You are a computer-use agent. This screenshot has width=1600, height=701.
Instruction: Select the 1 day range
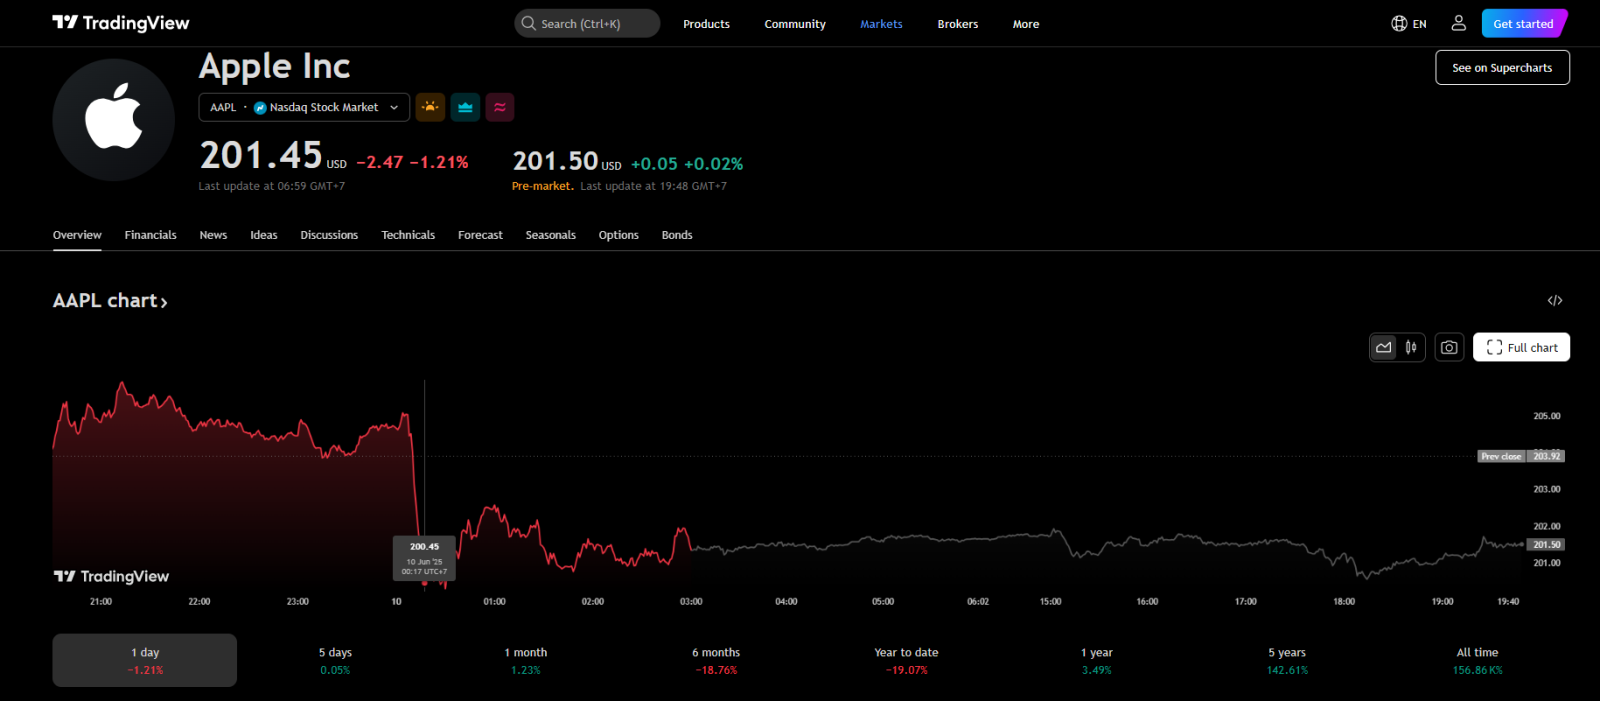145,660
